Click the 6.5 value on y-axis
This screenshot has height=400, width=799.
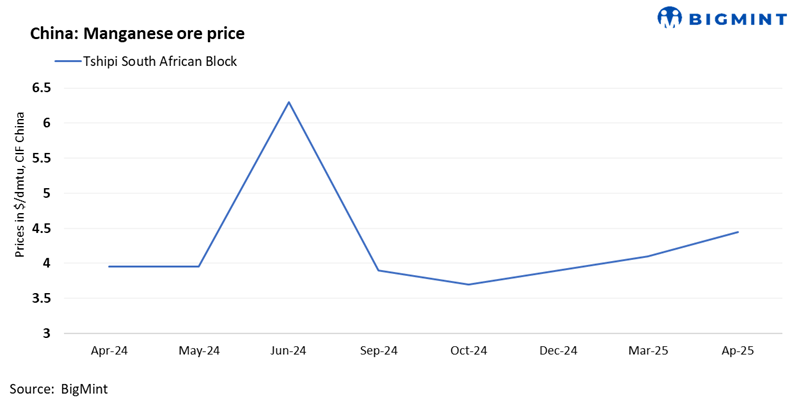click(x=41, y=88)
